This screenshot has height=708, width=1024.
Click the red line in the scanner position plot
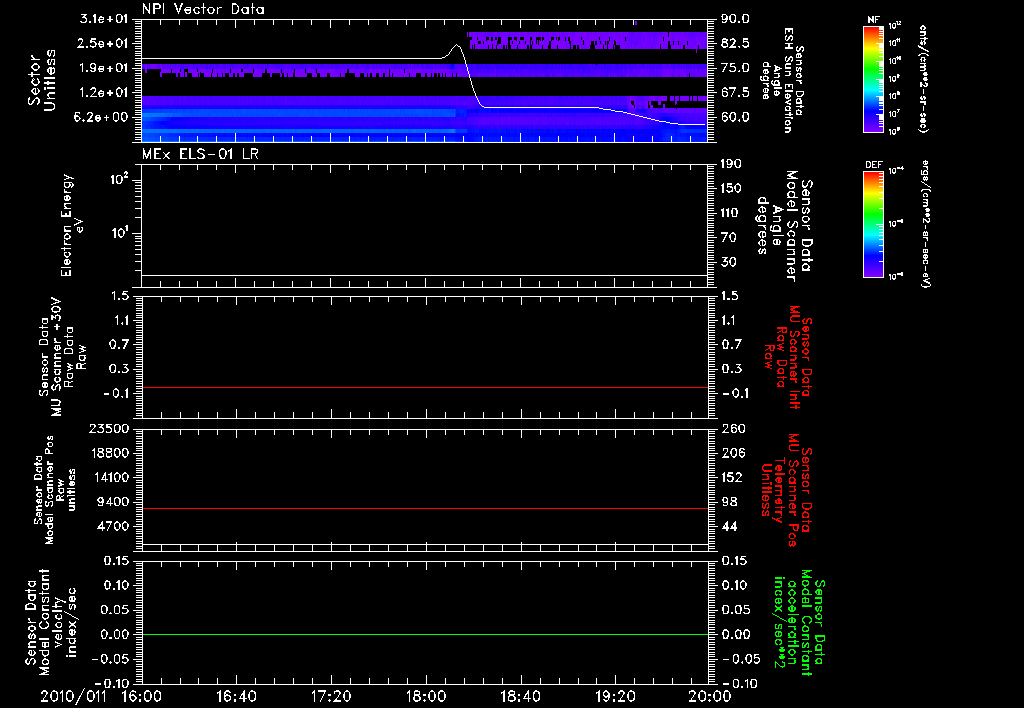click(x=424, y=508)
